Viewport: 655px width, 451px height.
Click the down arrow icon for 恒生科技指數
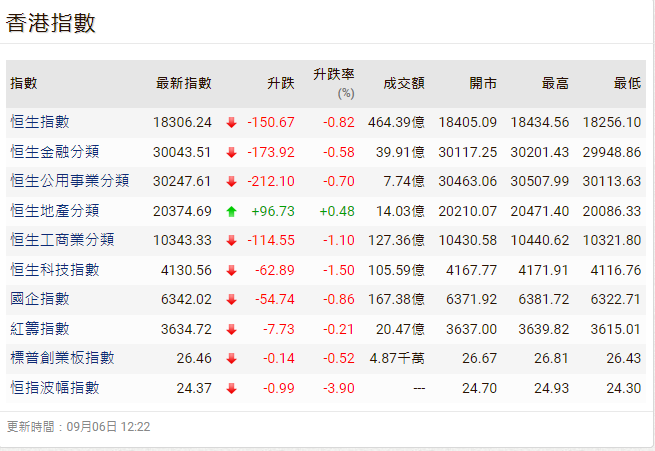[231, 270]
